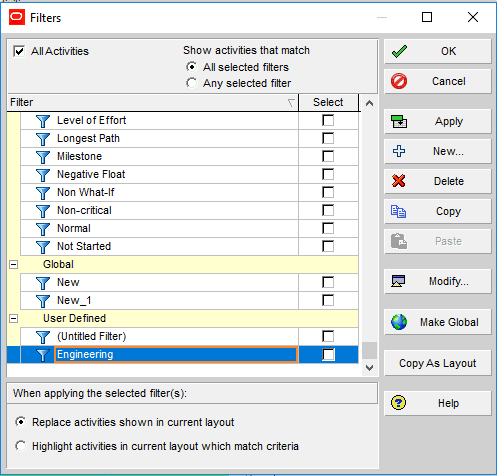Click the filter list scrollbar thumb
The width and height of the screenshot is (497, 476).
point(369,351)
